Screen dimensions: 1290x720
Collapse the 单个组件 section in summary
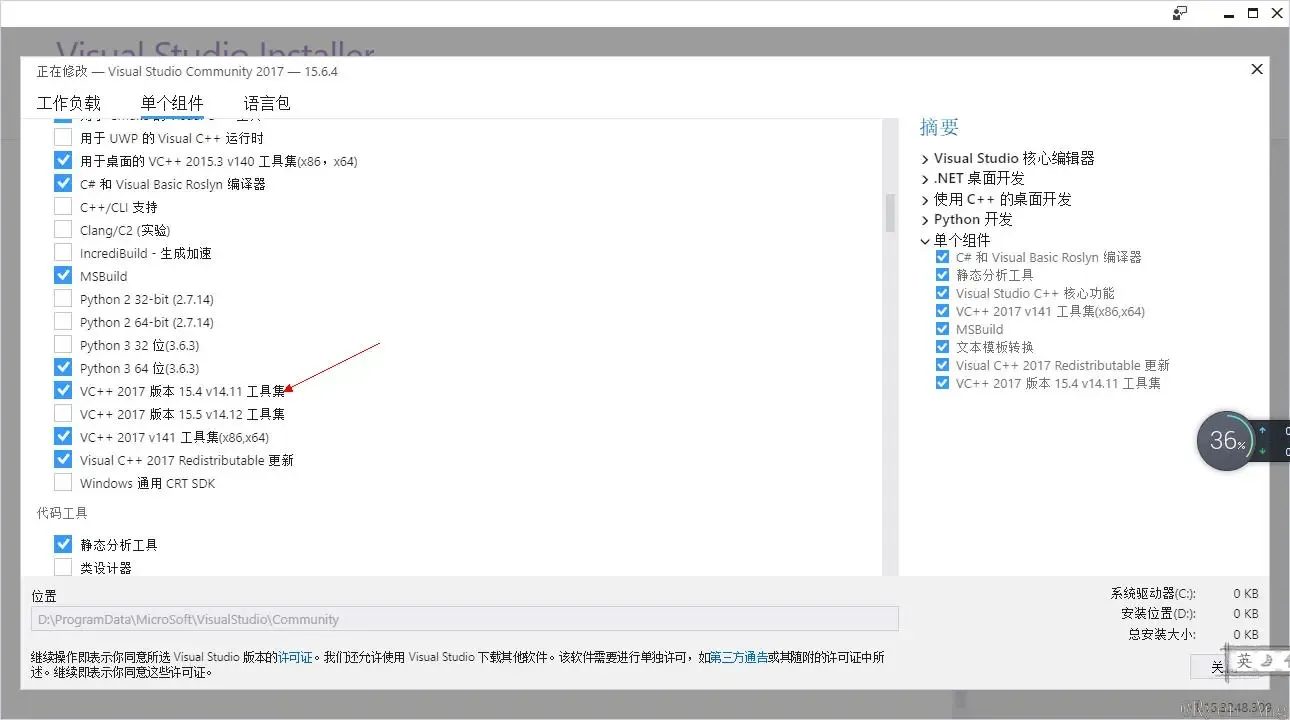[x=925, y=240]
